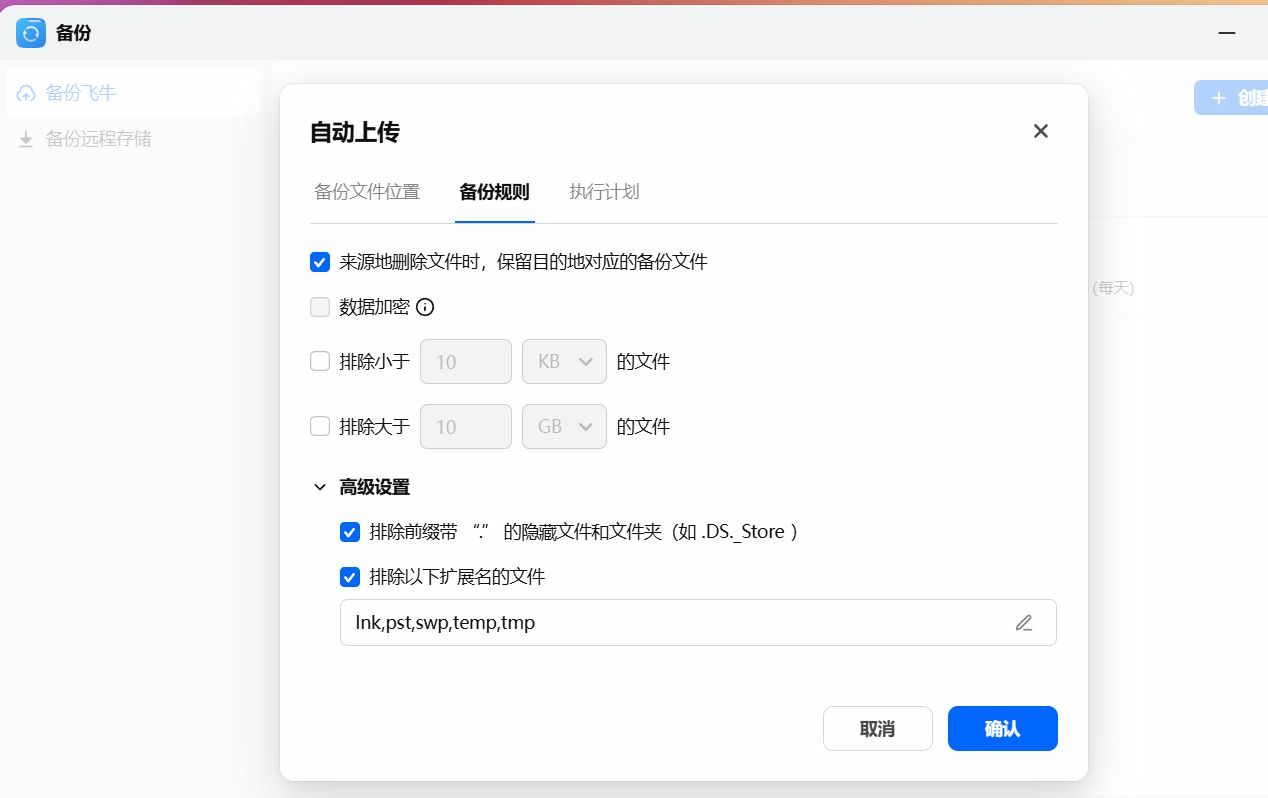Minimize the backup window
Image resolution: width=1268 pixels, height=798 pixels.
point(1227,33)
